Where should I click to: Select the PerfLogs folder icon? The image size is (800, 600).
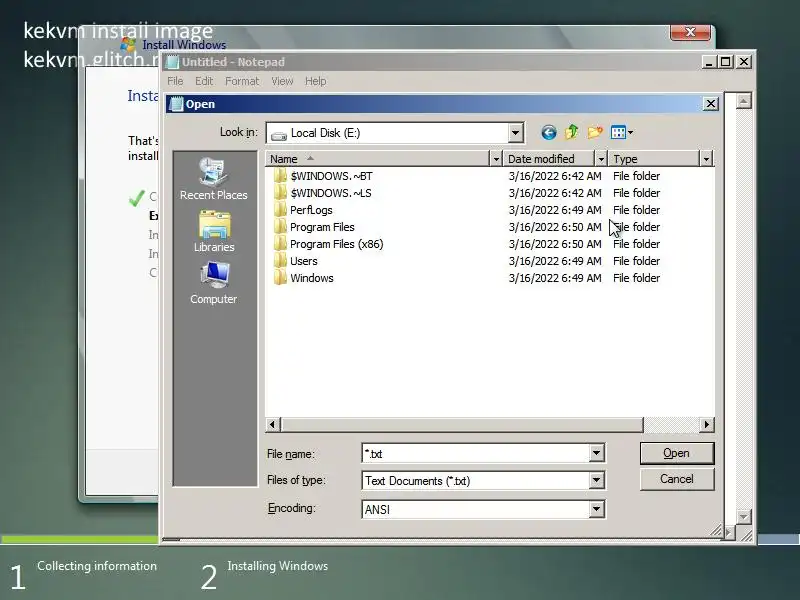[280, 210]
